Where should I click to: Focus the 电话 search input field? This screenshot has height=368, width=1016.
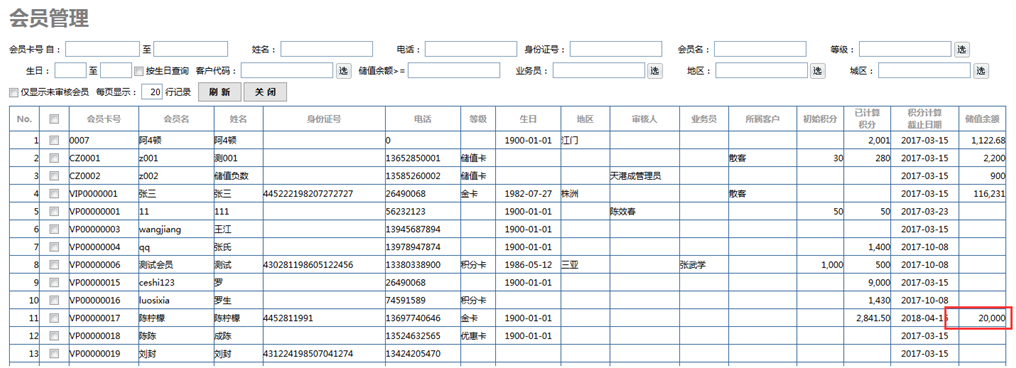click(x=470, y=49)
